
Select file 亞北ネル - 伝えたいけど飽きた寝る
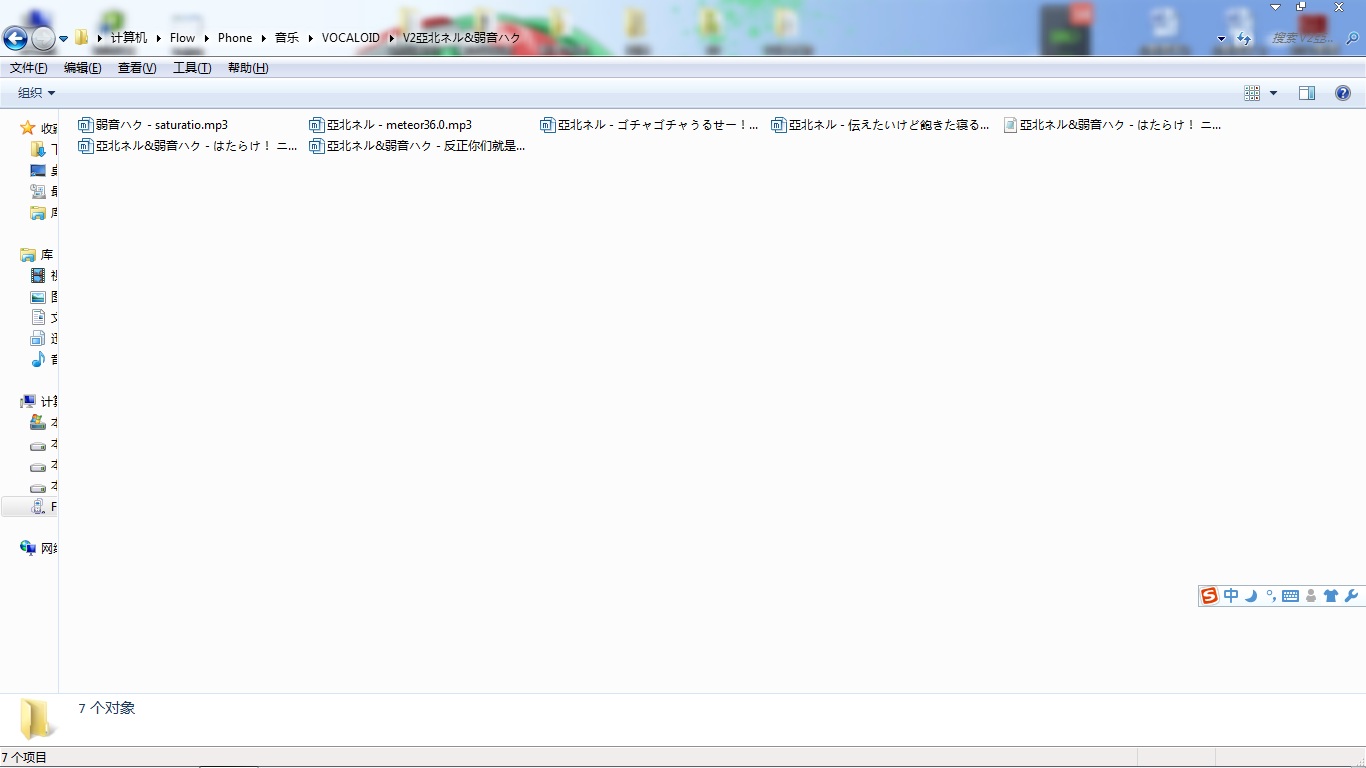click(x=880, y=125)
